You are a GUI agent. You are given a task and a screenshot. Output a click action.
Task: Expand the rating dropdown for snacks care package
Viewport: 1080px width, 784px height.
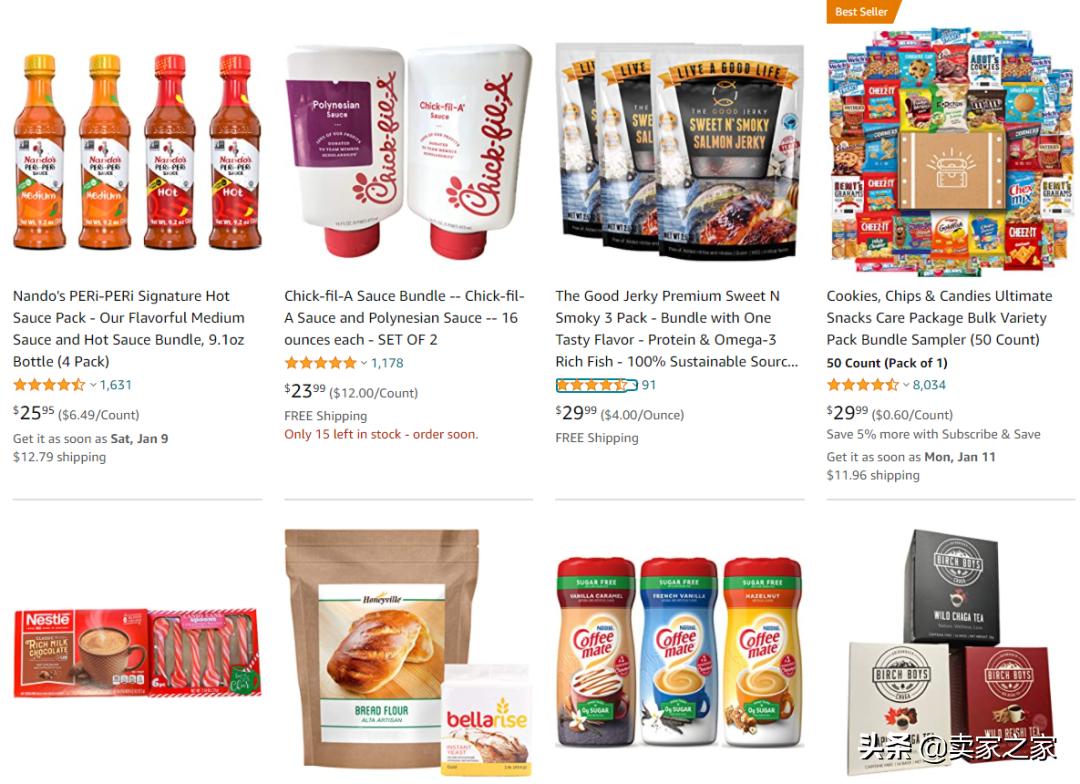[x=906, y=385]
